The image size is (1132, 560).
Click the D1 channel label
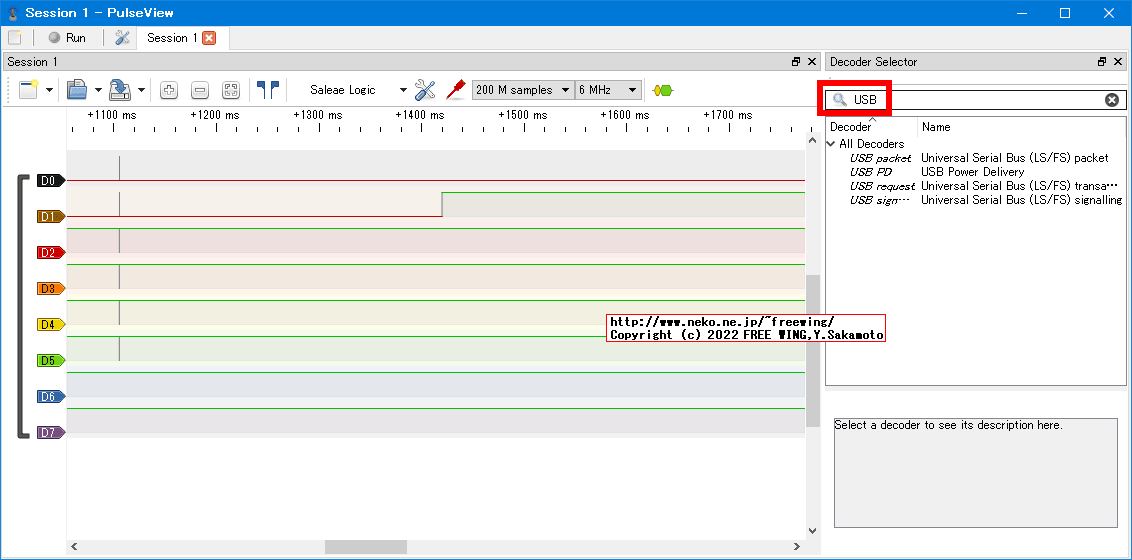(51, 216)
